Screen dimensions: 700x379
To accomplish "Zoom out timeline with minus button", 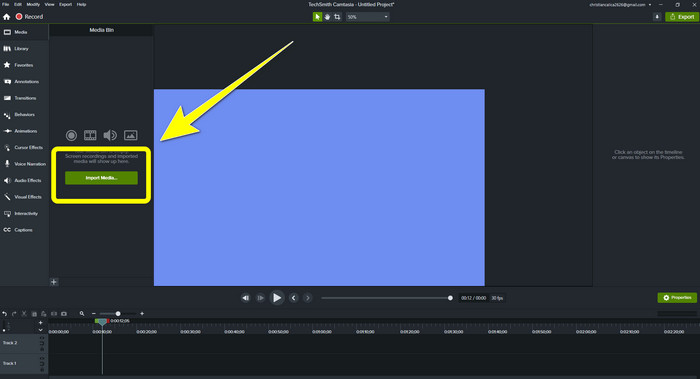I will pyautogui.click(x=93, y=314).
